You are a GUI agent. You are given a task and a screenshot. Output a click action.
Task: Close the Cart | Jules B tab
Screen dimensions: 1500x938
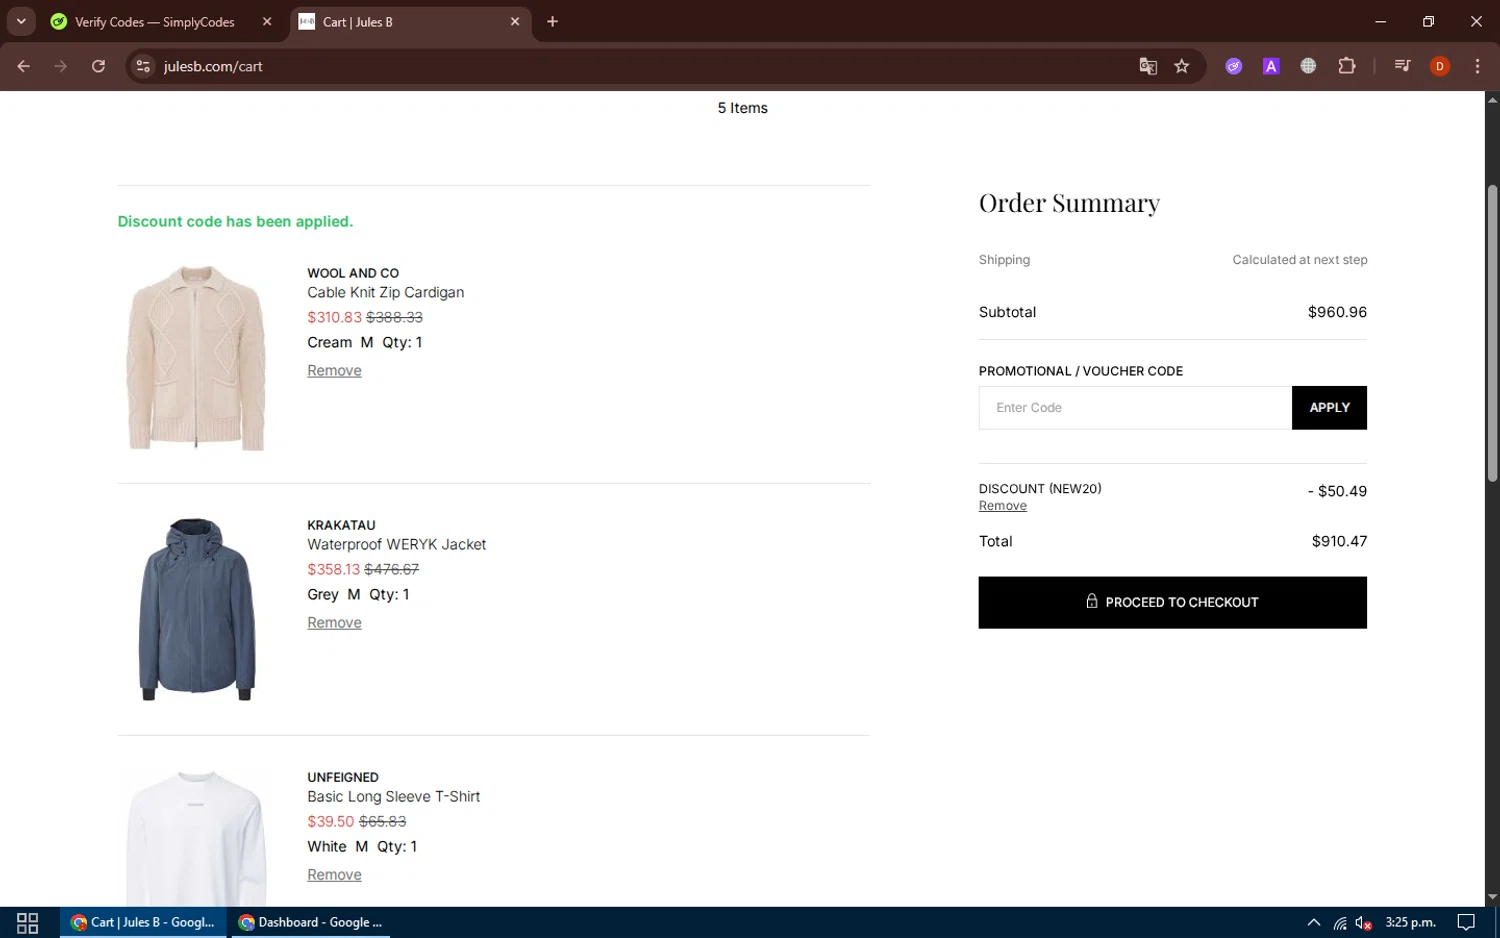click(515, 22)
